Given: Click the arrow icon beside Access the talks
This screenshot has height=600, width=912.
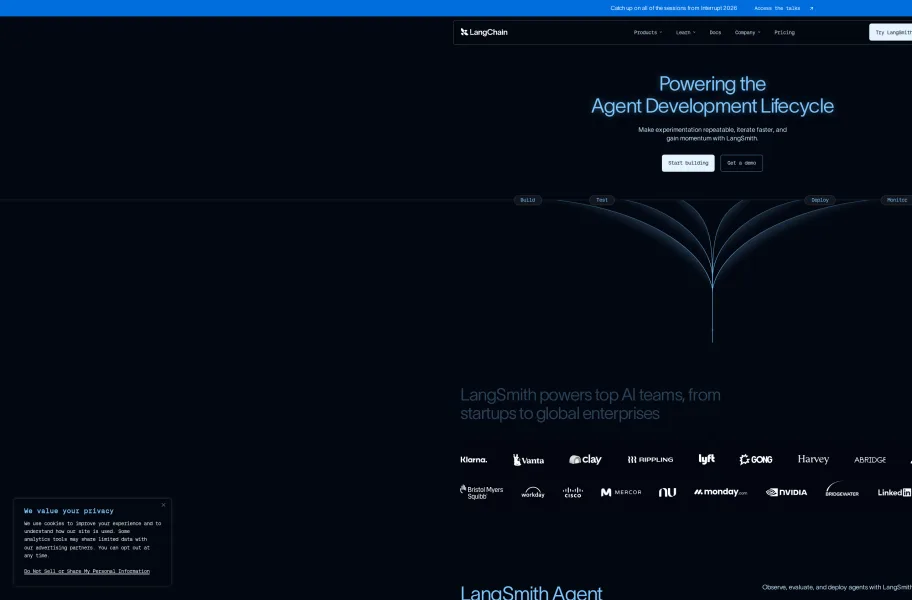Looking at the screenshot, I should tap(811, 8).
